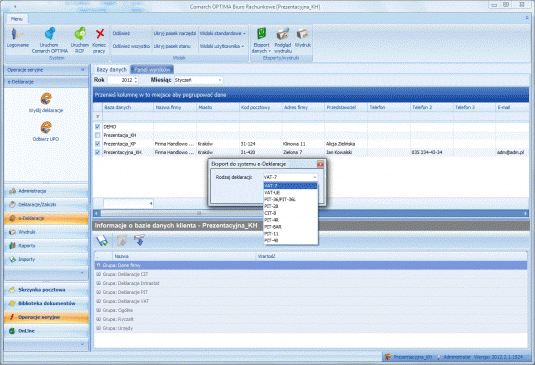Click the red X Koniec pracy icon
This screenshot has width=535, height=365.
point(100,34)
